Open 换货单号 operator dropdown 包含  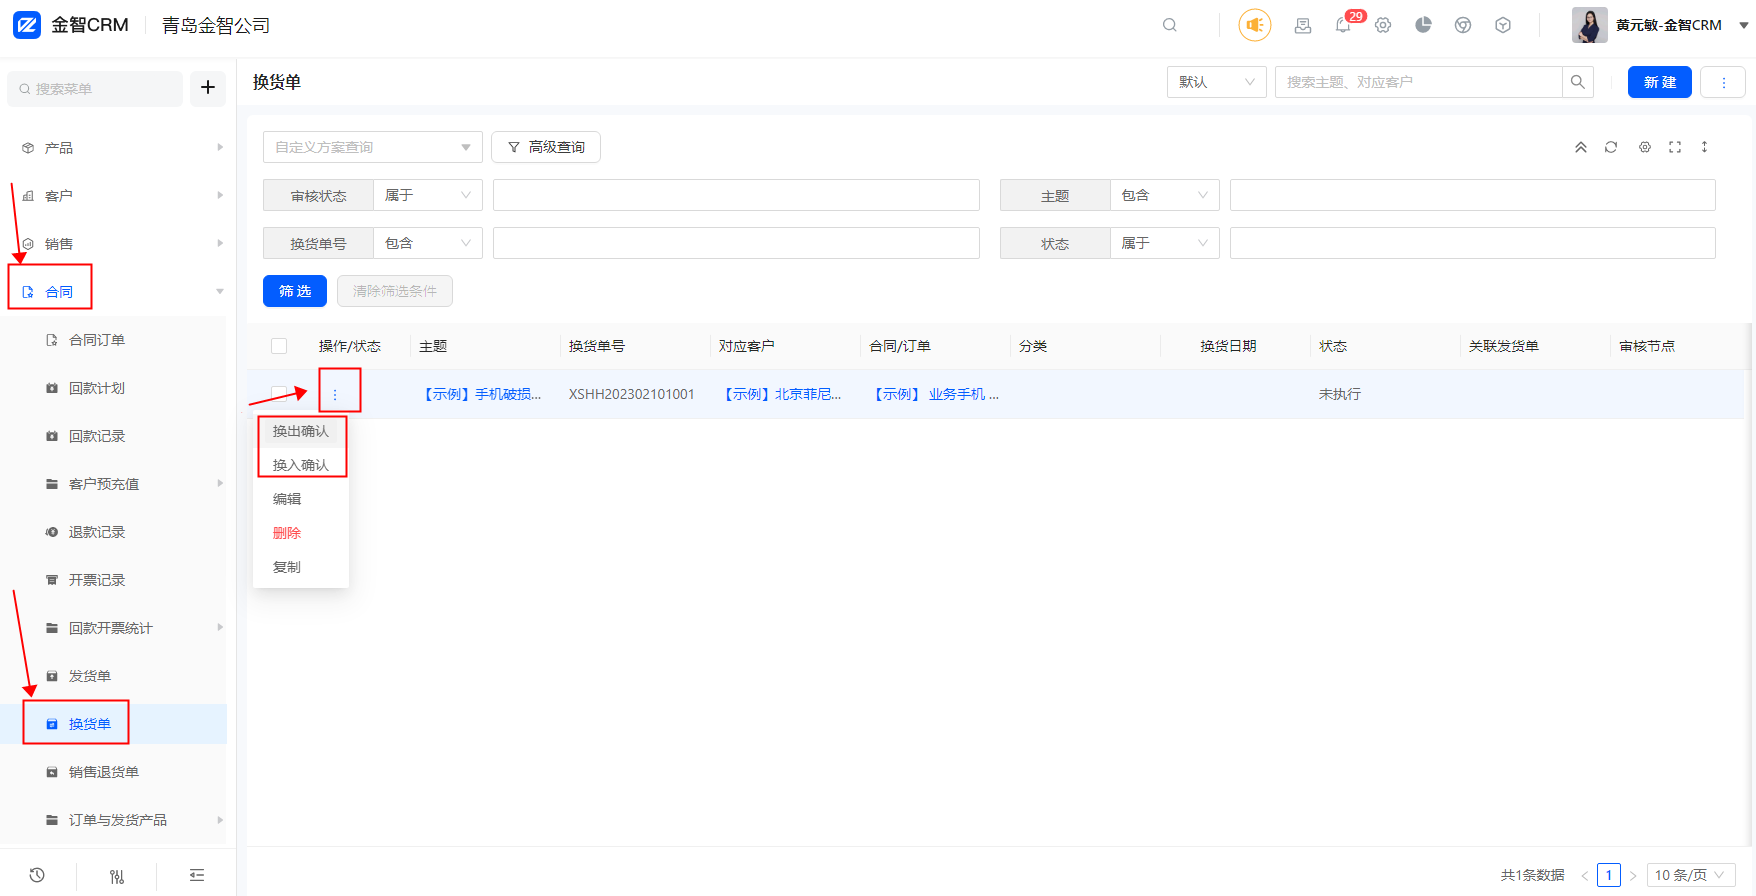pos(428,243)
